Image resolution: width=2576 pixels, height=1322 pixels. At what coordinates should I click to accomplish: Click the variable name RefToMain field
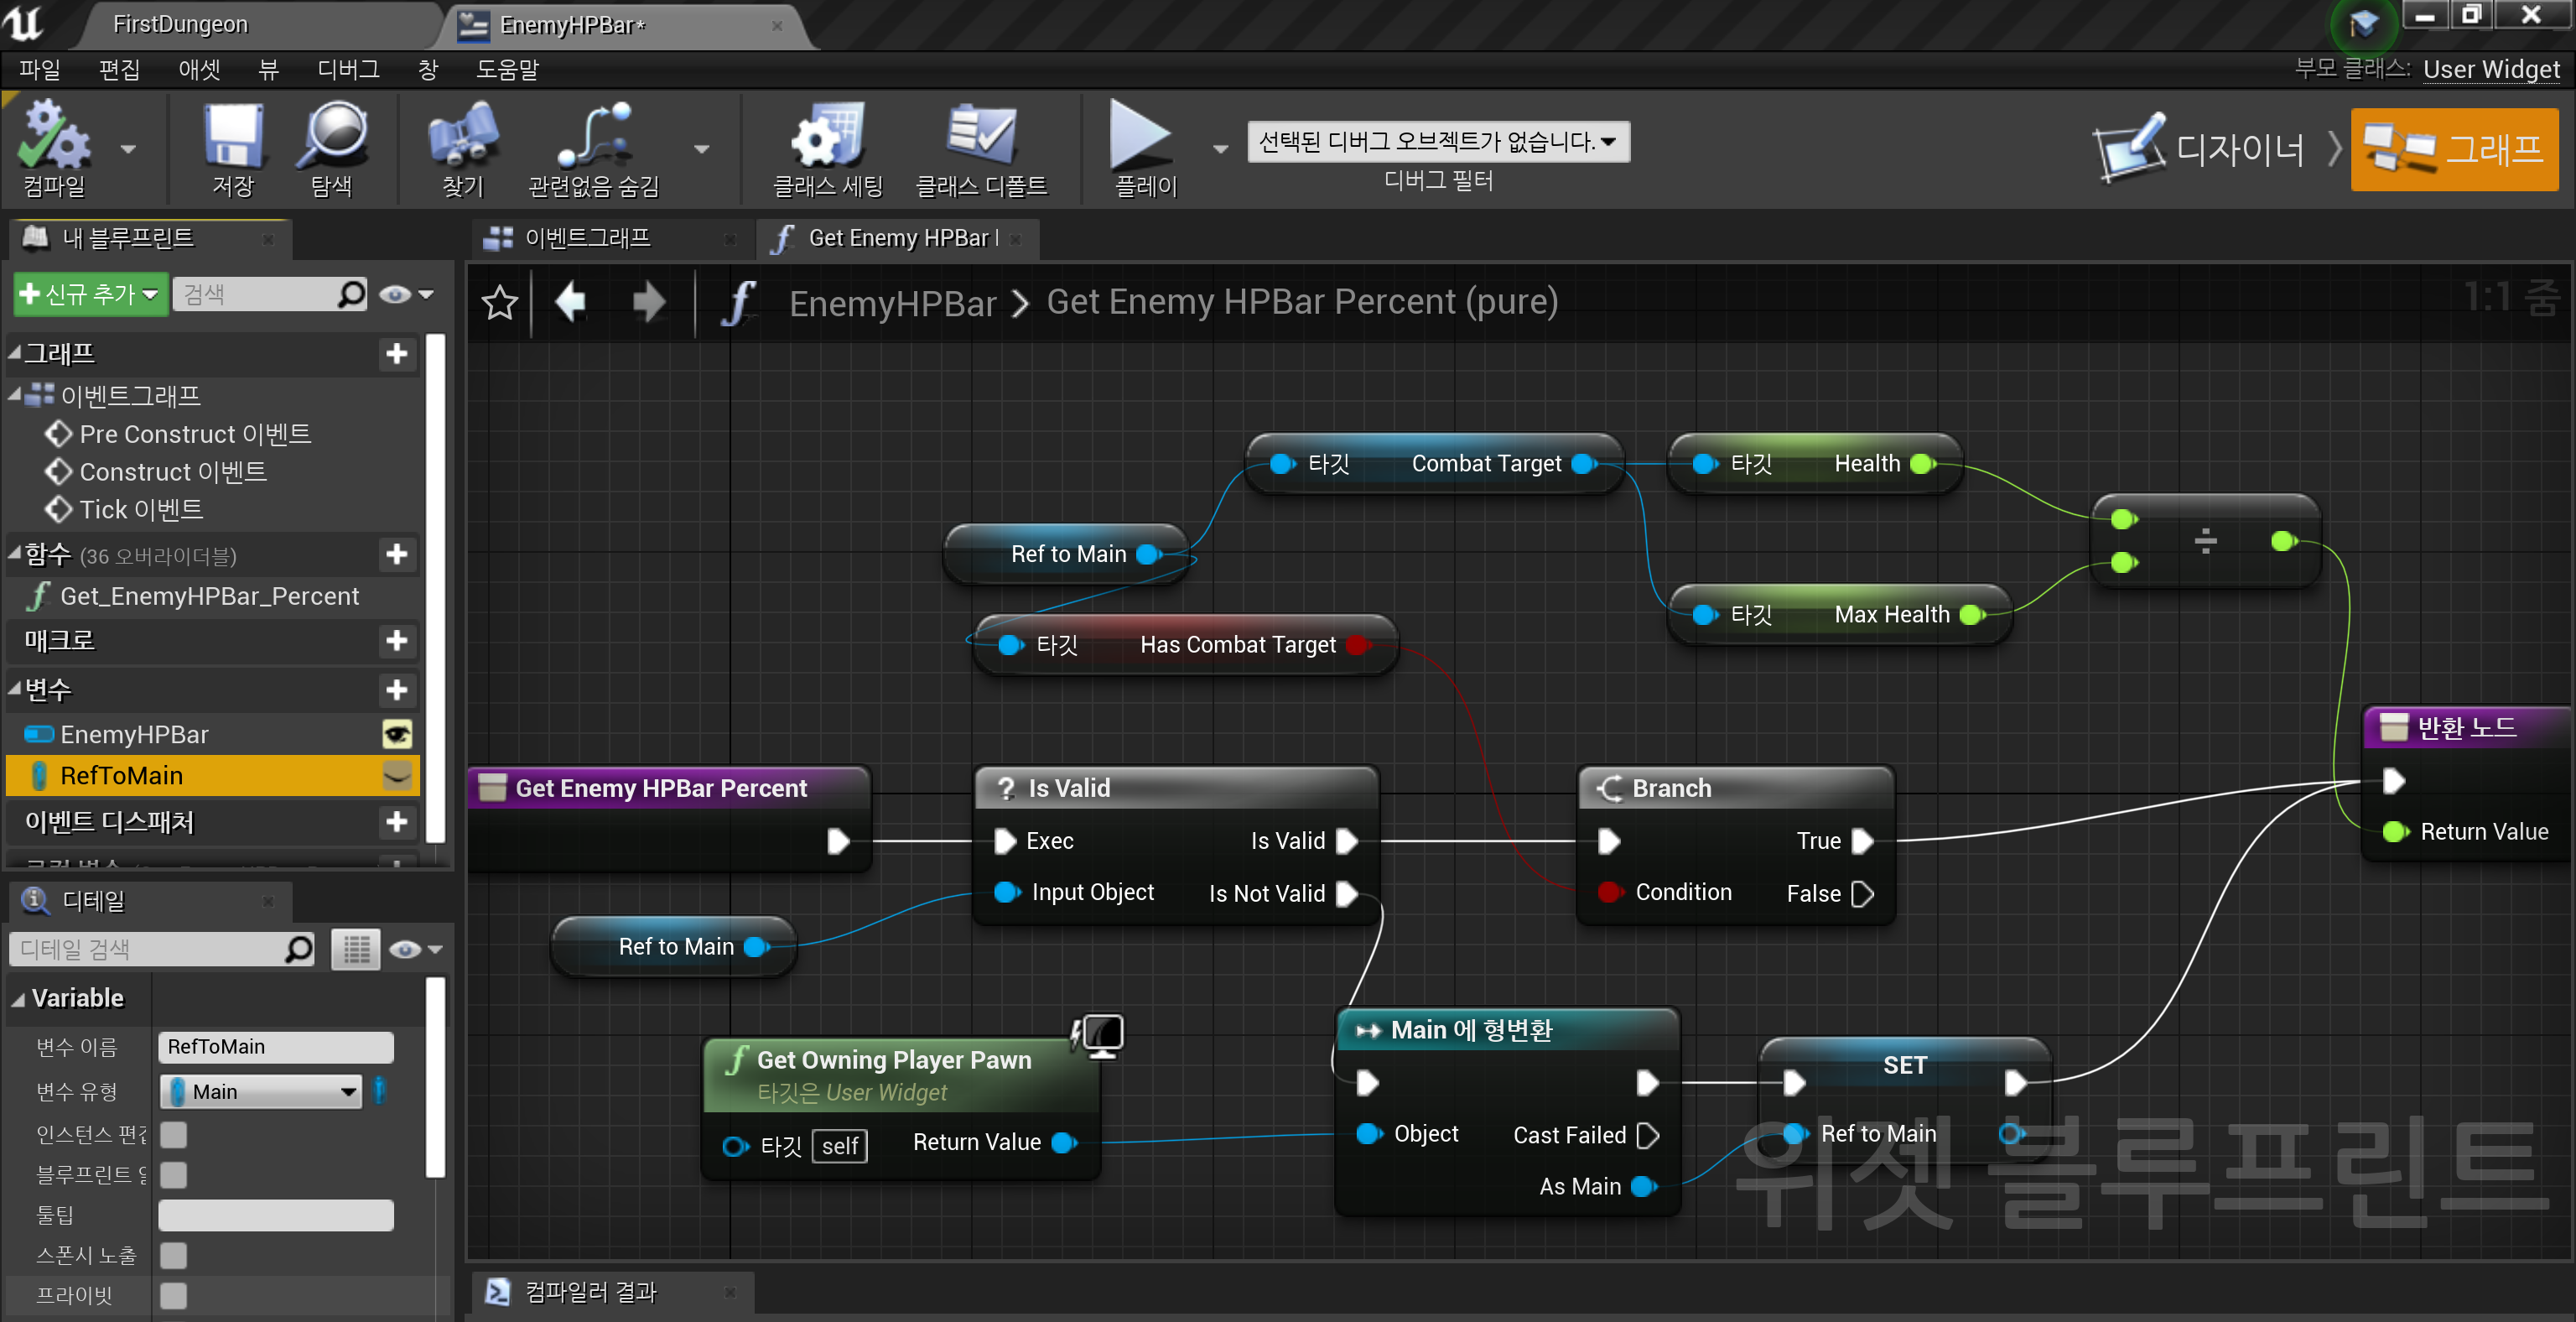(275, 1046)
